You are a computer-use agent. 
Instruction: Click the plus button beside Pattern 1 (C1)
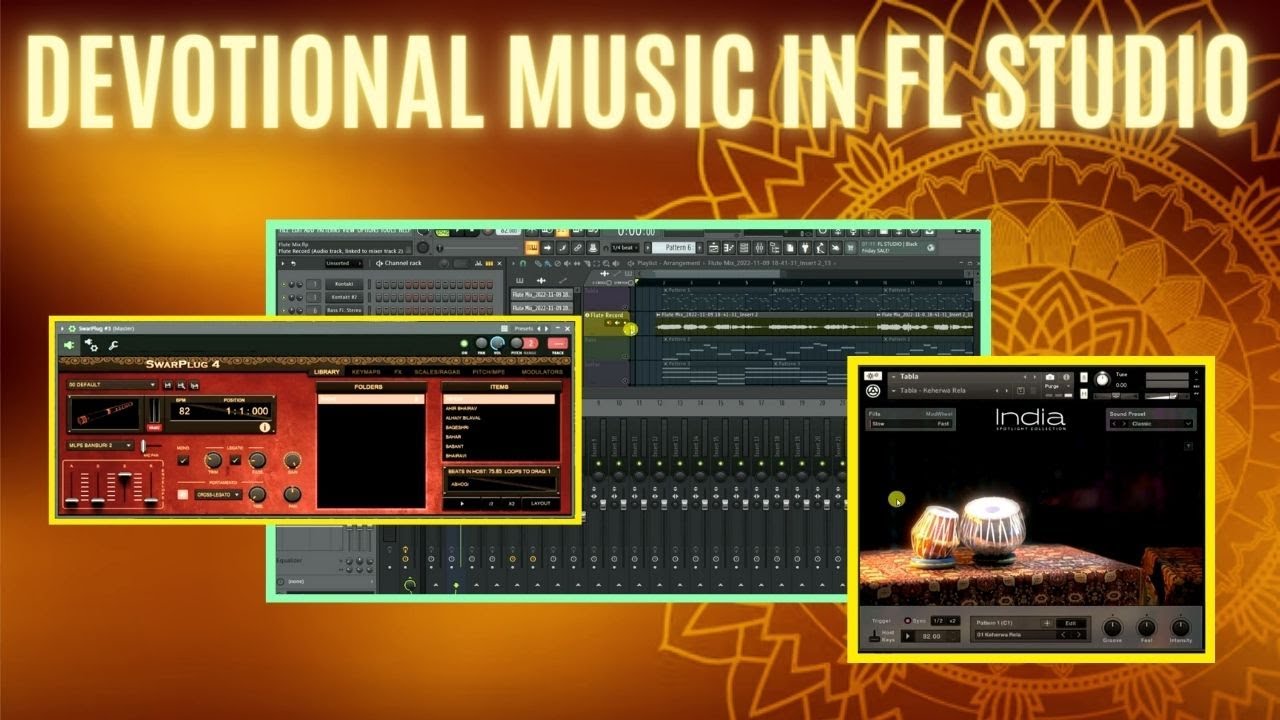[1047, 623]
